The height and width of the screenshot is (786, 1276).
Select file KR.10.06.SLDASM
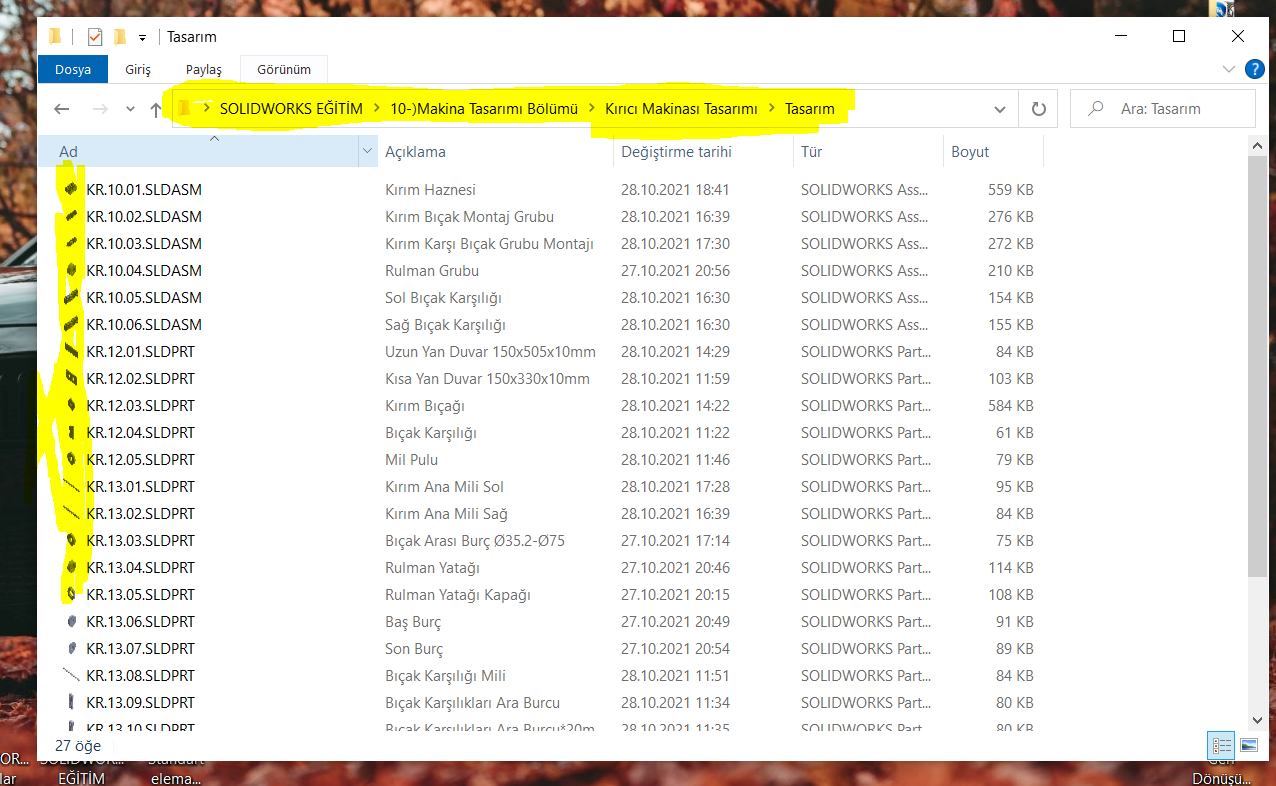[144, 324]
